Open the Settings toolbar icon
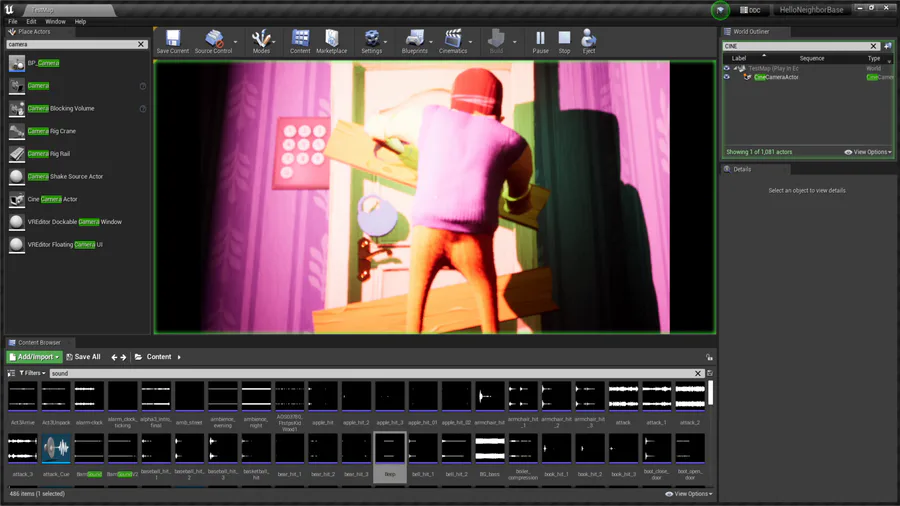The height and width of the screenshot is (506, 900). click(x=371, y=41)
